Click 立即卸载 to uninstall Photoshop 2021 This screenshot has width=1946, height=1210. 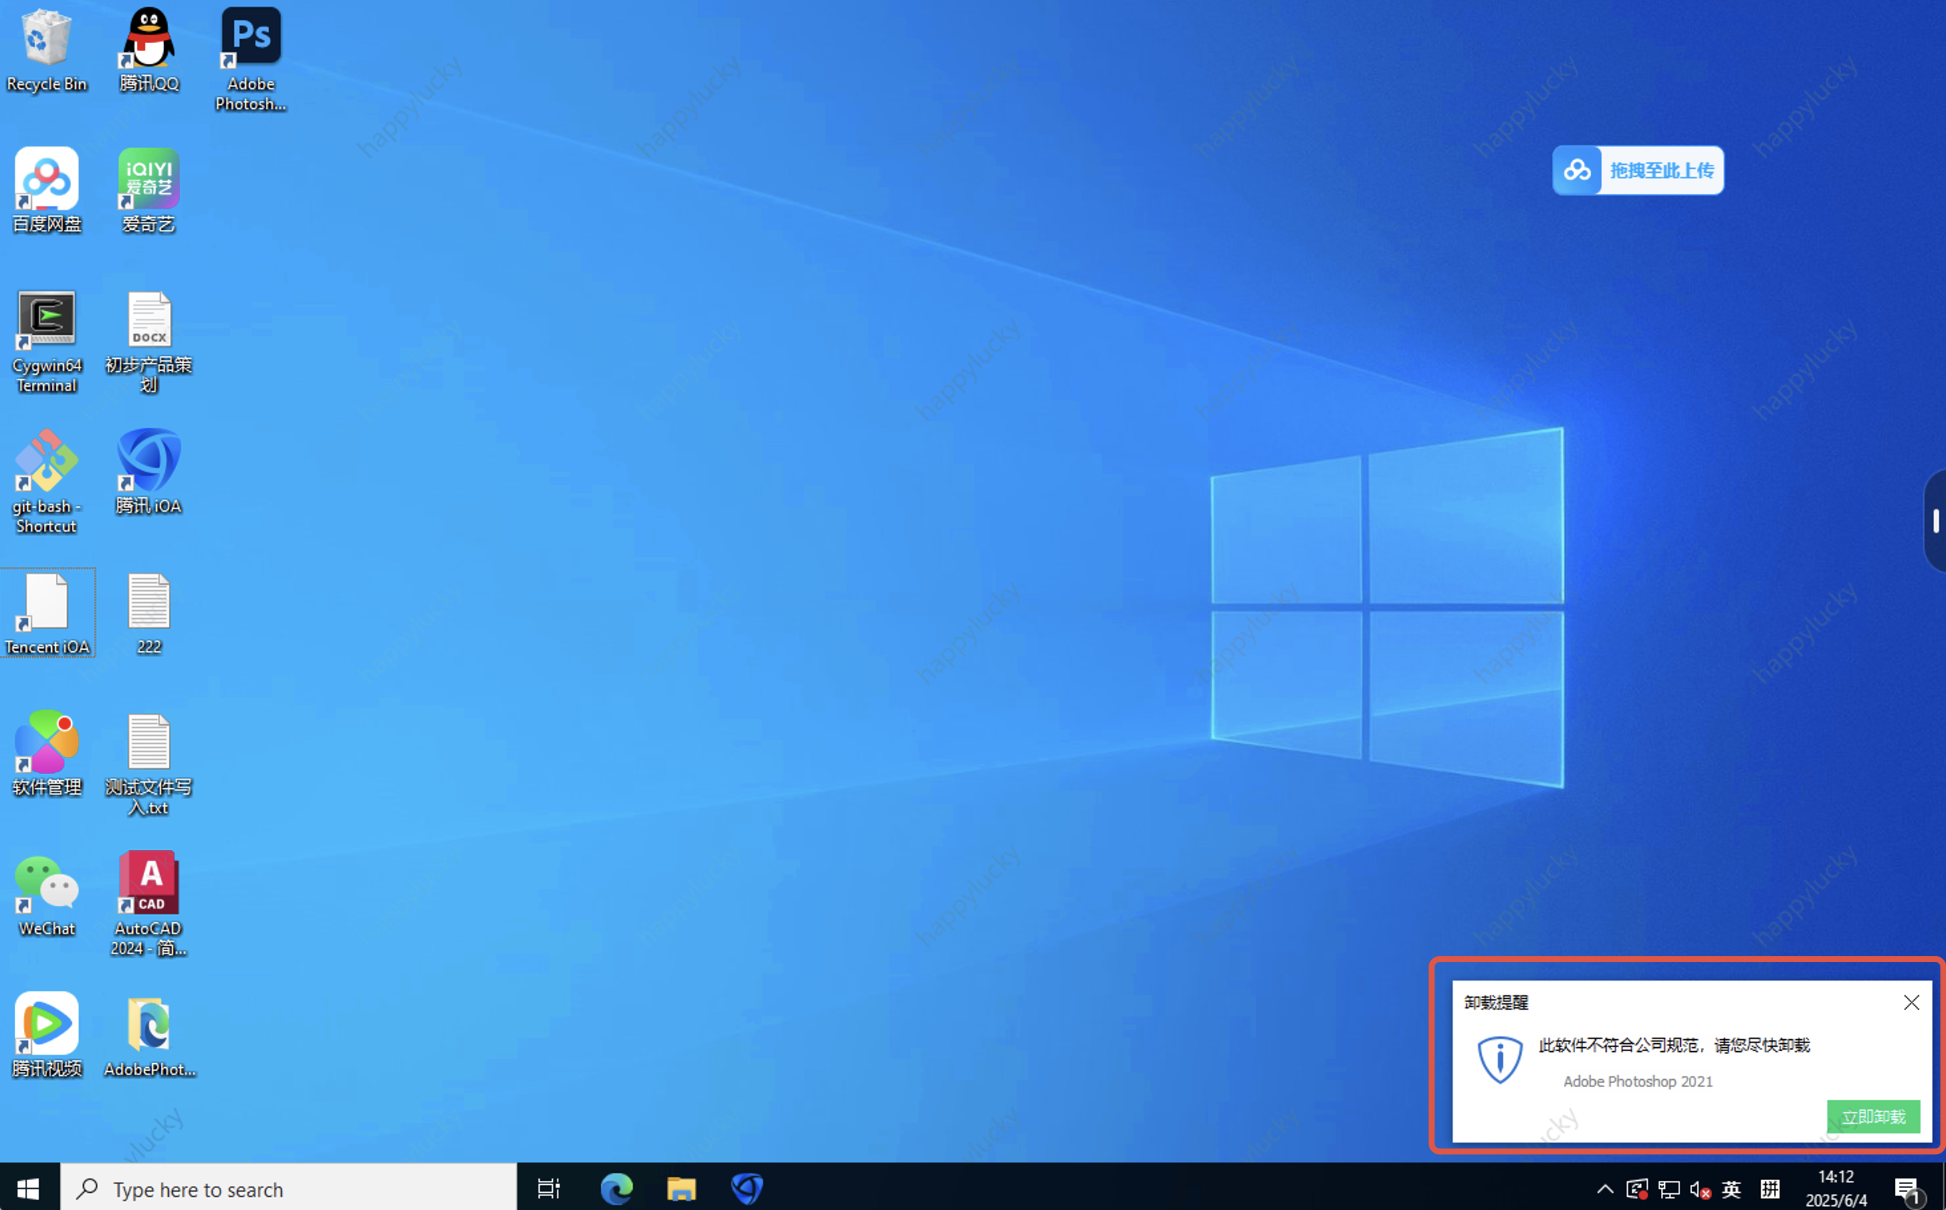(1873, 1117)
